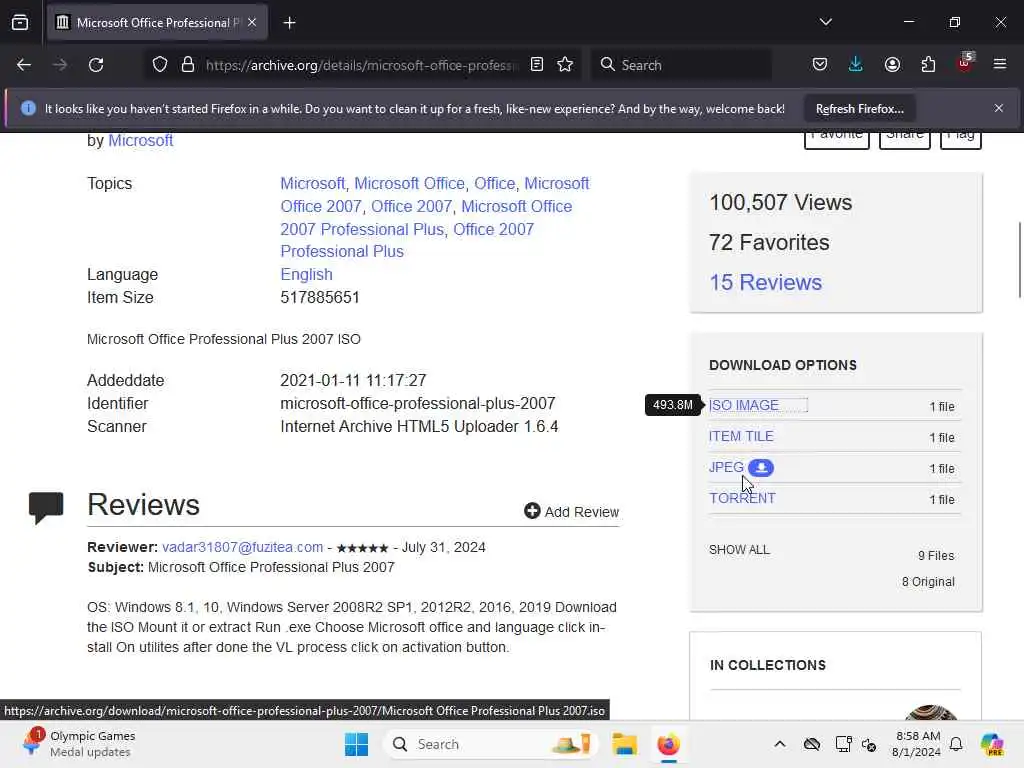Open the Firefox account icon
1024x768 pixels.
(892, 65)
